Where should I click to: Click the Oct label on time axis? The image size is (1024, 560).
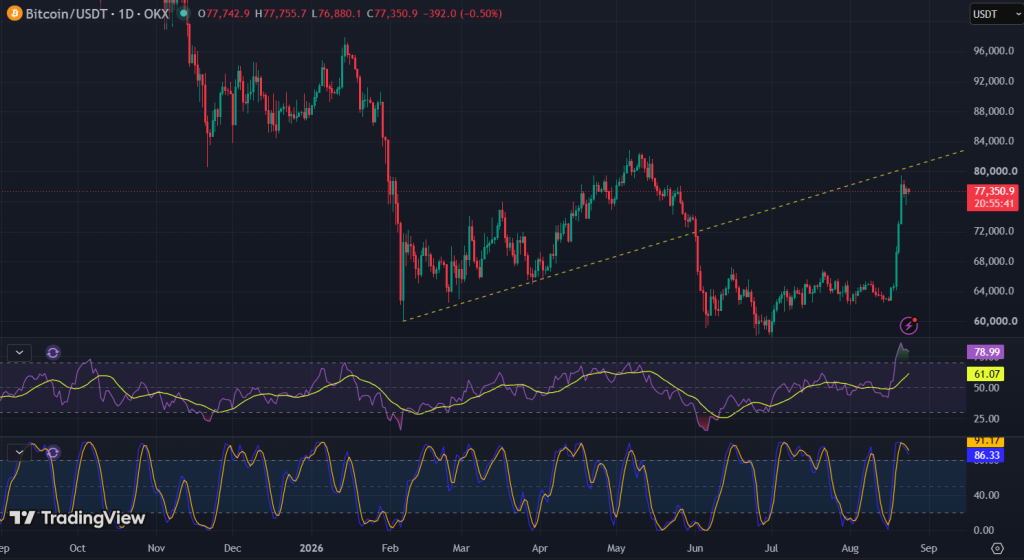coord(77,548)
